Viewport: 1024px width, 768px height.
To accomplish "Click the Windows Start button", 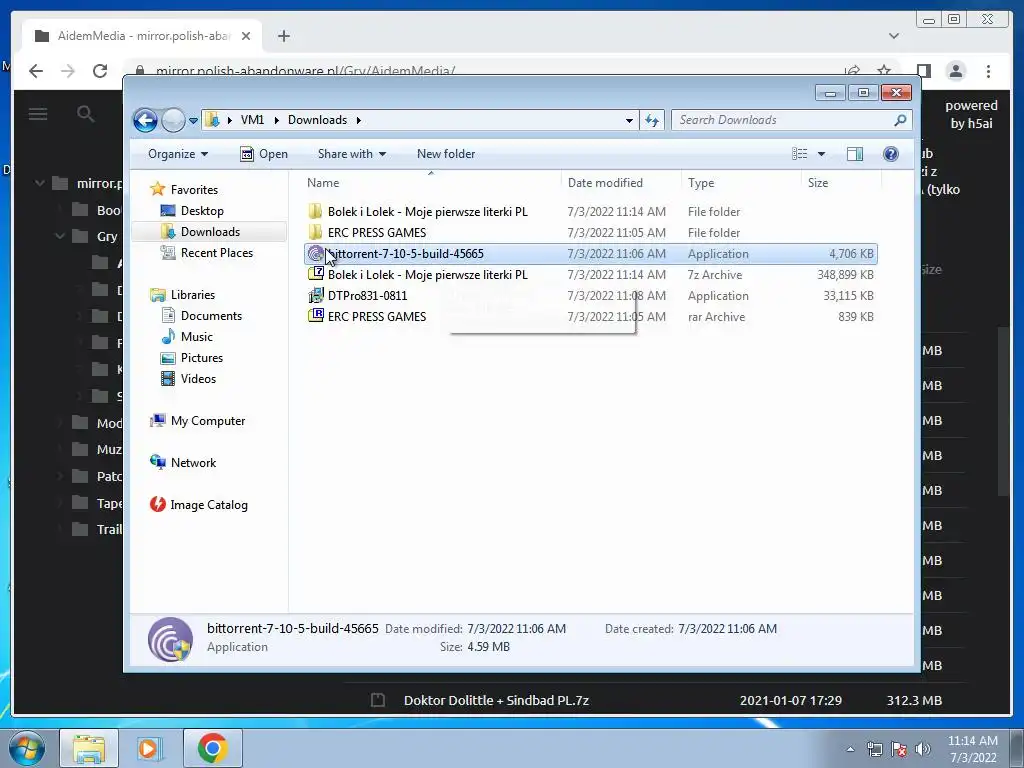I will point(27,748).
